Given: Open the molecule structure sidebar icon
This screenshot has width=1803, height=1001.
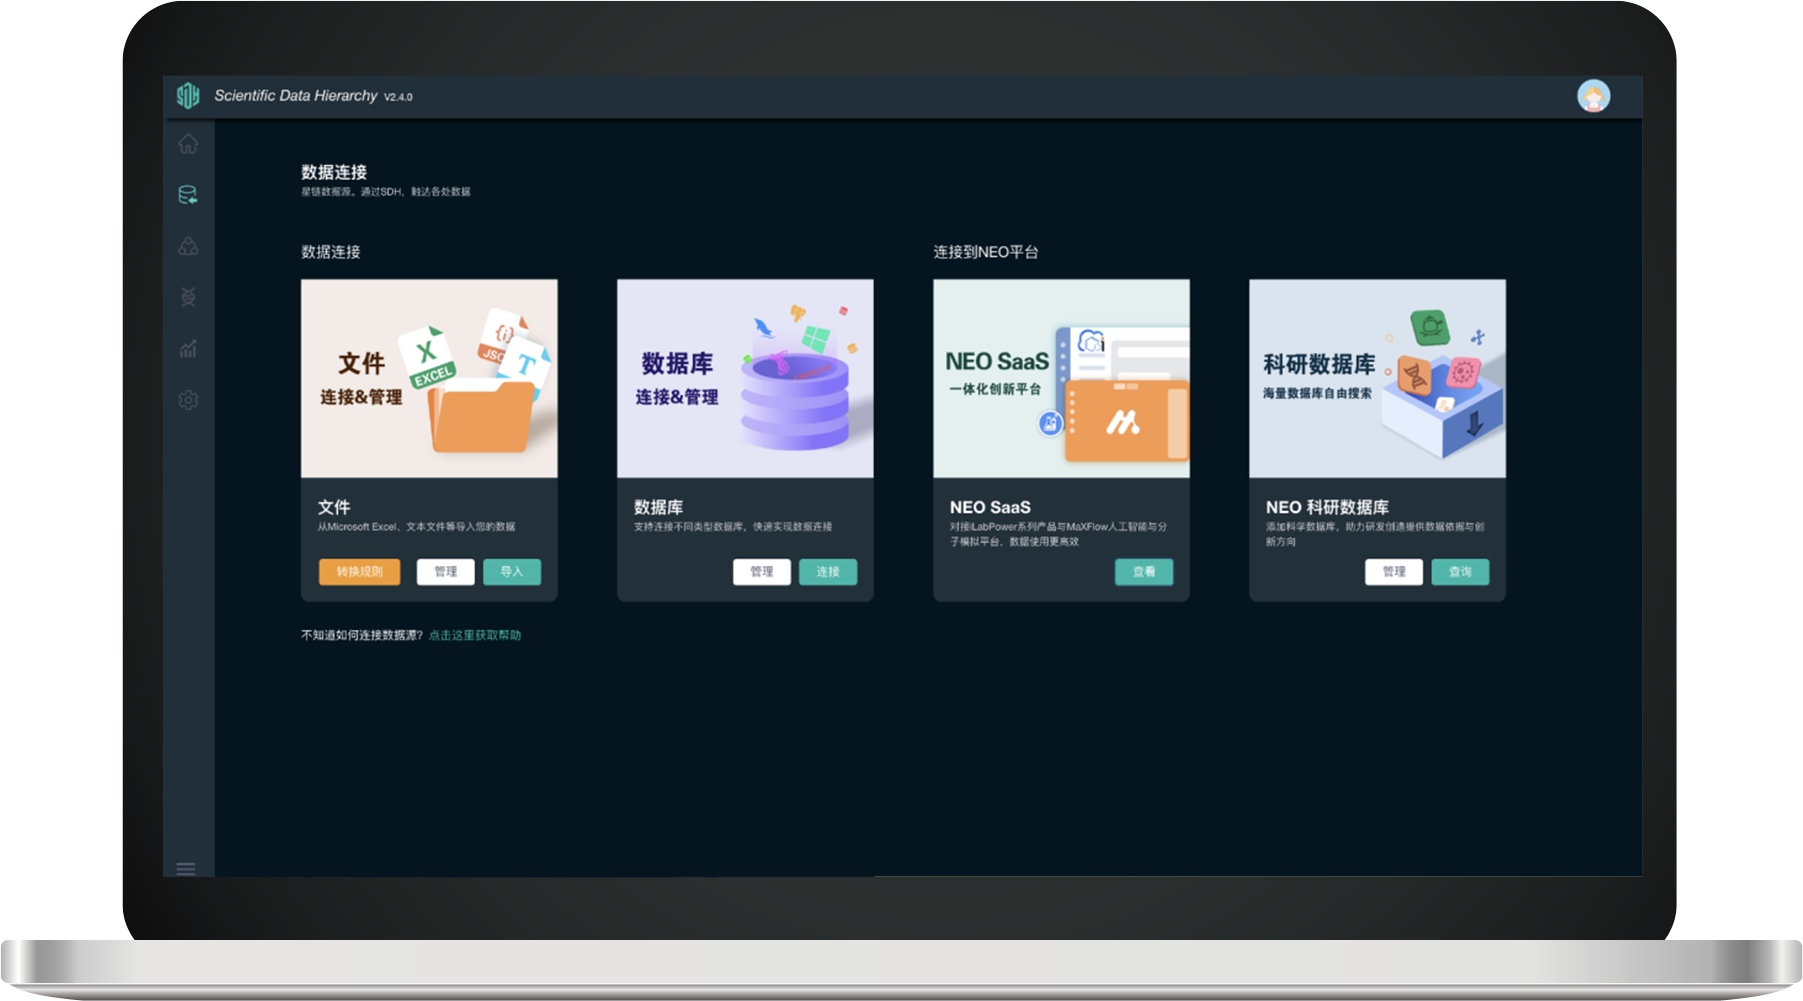Looking at the screenshot, I should (188, 246).
